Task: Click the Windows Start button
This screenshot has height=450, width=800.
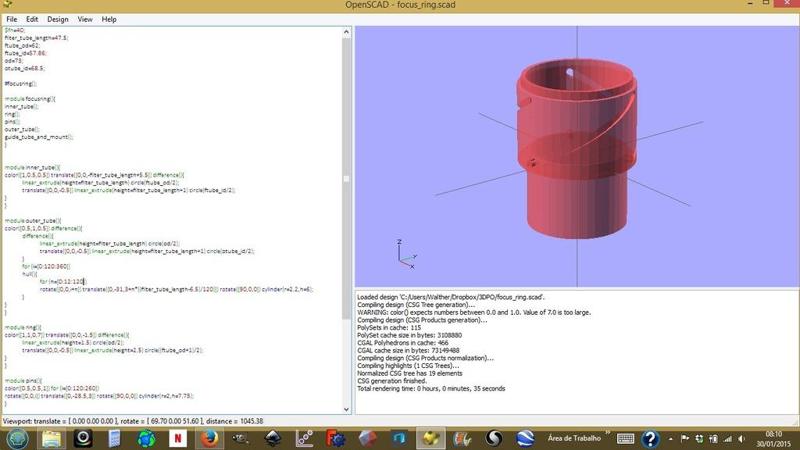Action: click(x=17, y=439)
